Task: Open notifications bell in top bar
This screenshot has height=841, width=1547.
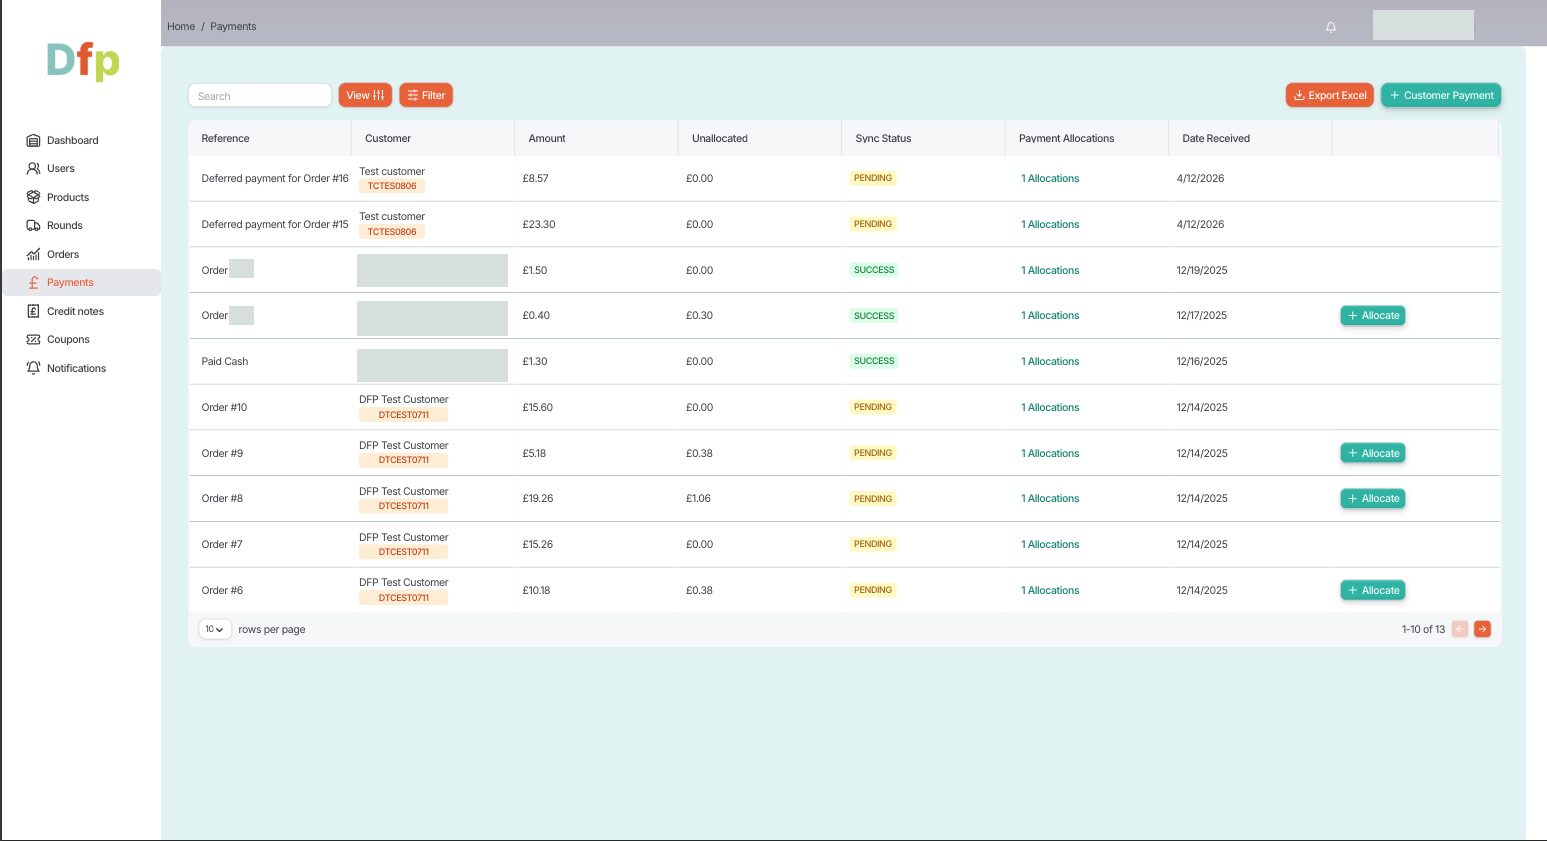Action: coord(1331,27)
